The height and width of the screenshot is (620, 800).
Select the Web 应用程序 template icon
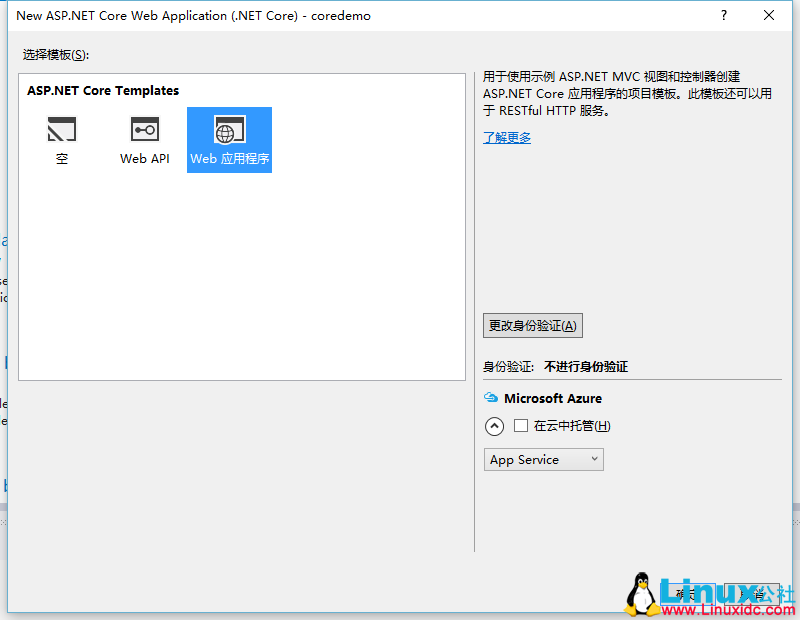[x=229, y=140]
